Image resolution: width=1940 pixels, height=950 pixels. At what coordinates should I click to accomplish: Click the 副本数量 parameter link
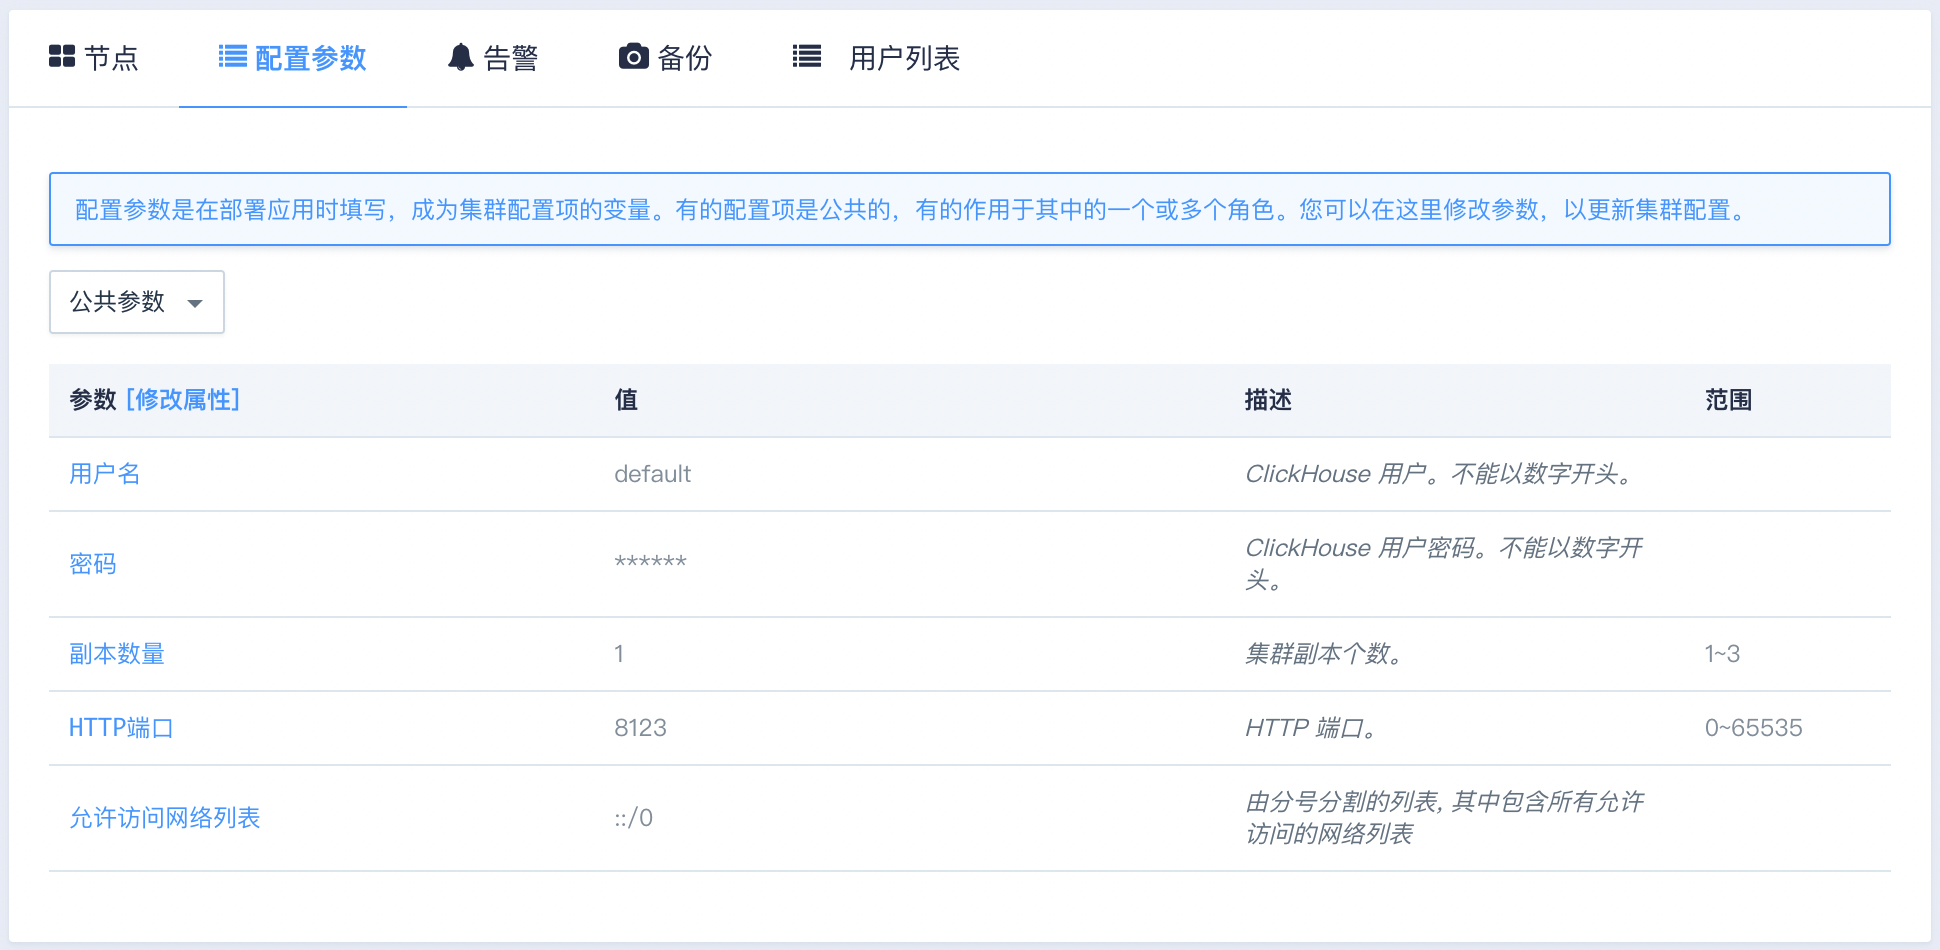coord(117,654)
